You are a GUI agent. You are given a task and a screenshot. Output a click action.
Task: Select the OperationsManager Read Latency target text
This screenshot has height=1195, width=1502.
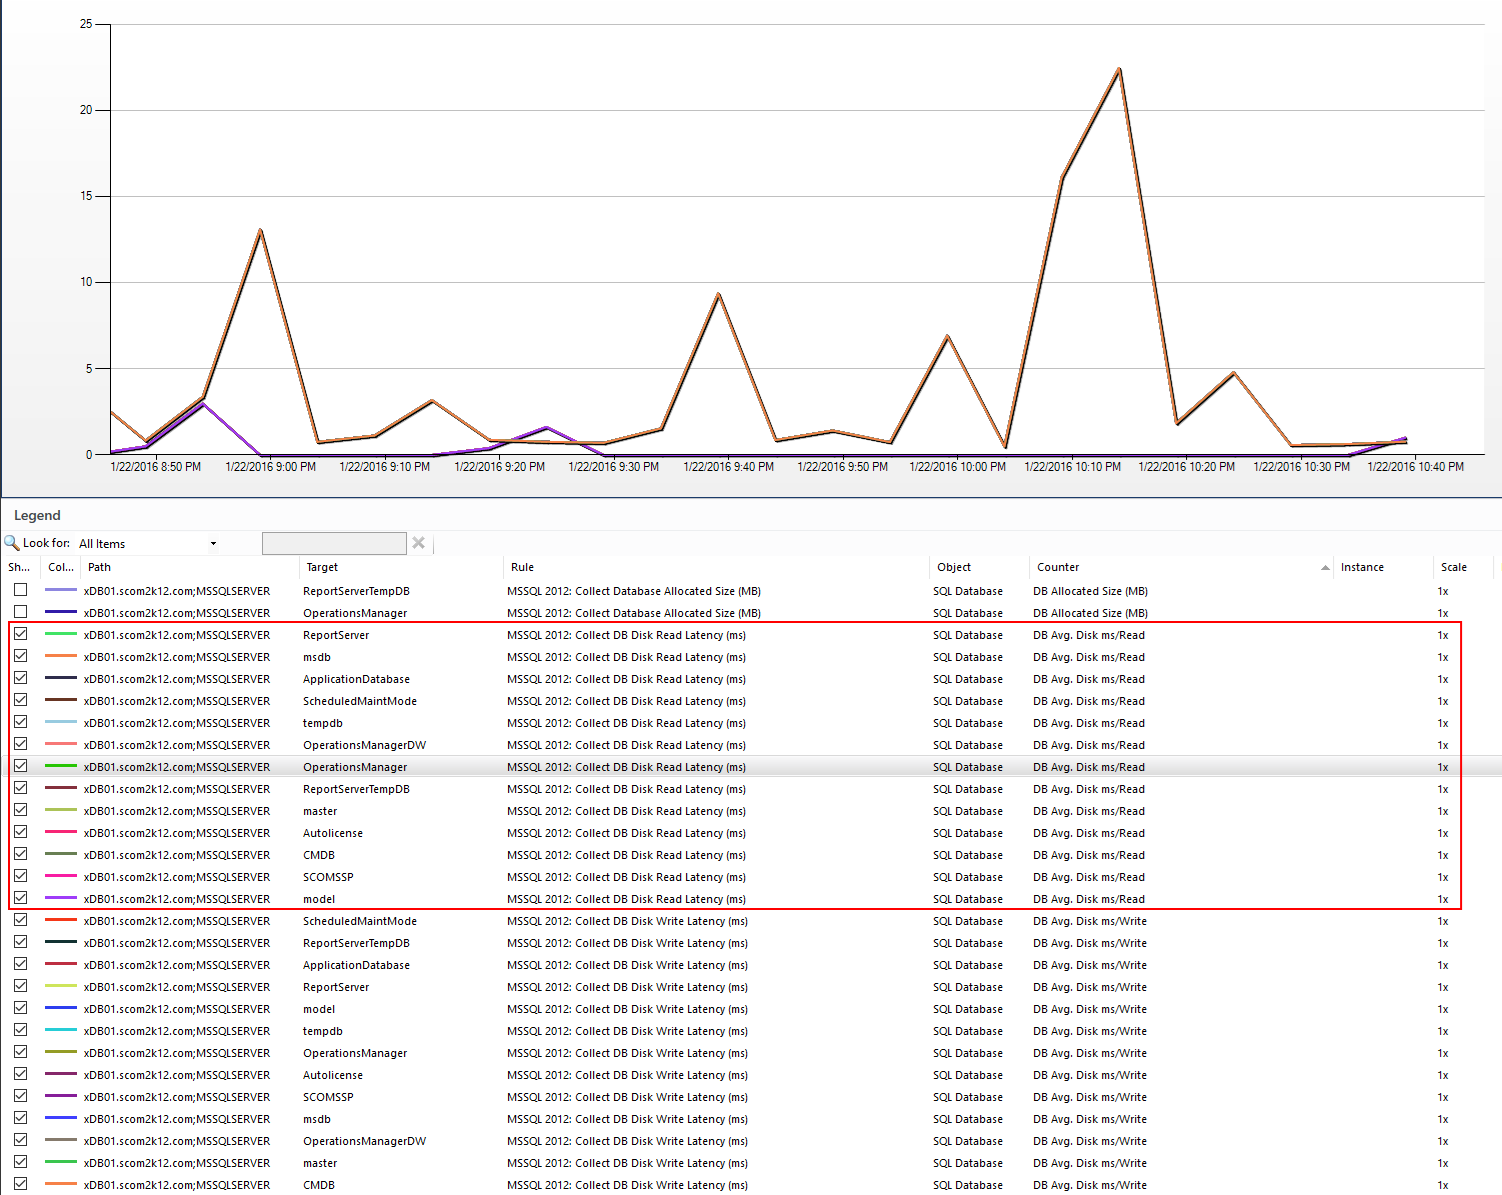tap(355, 767)
